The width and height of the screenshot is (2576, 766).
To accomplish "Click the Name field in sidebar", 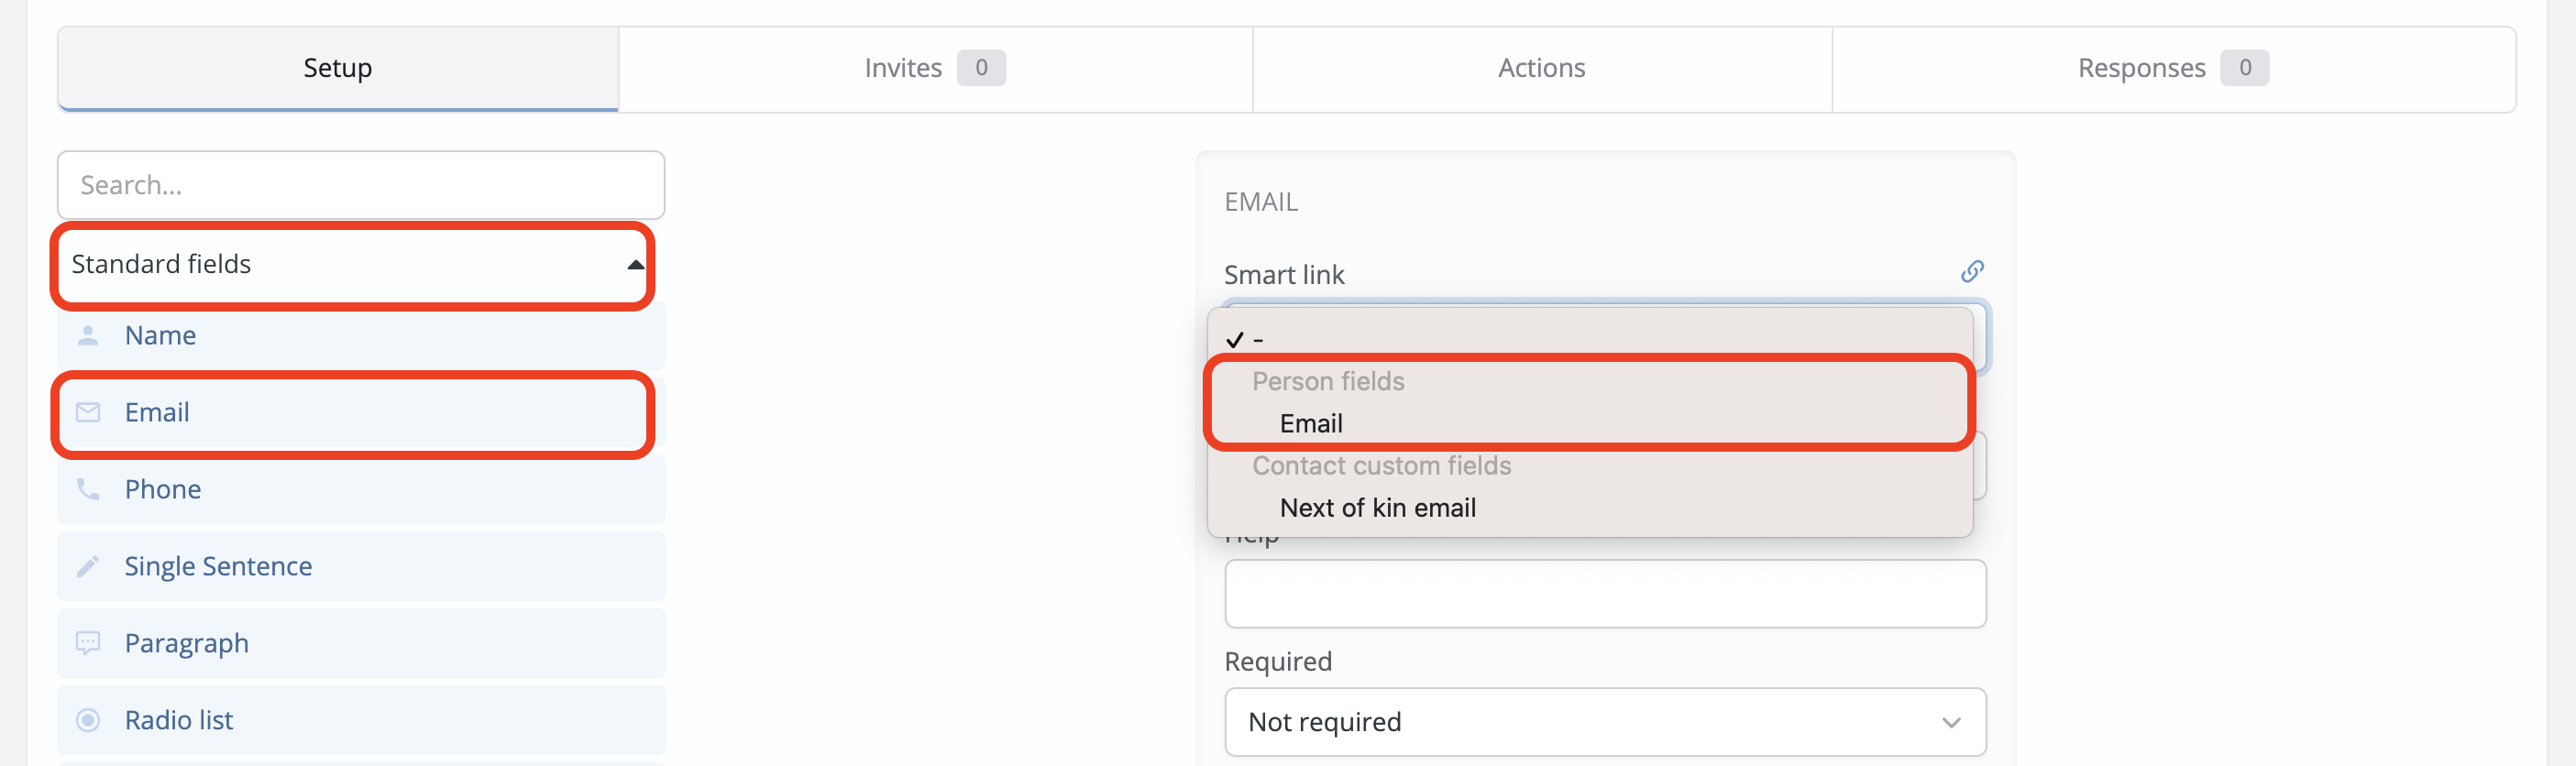I will tap(160, 335).
